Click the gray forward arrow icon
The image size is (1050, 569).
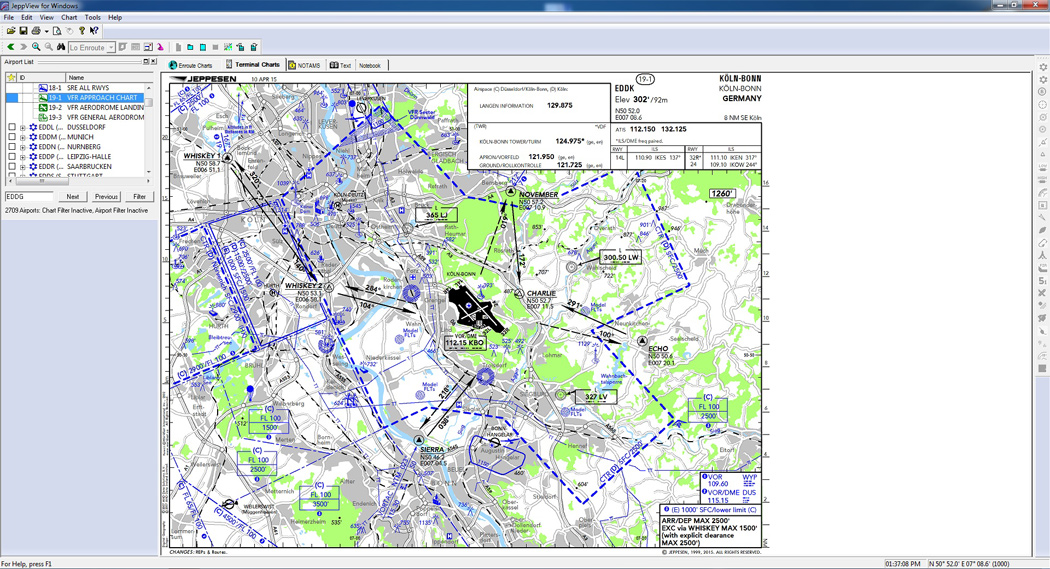point(23,47)
